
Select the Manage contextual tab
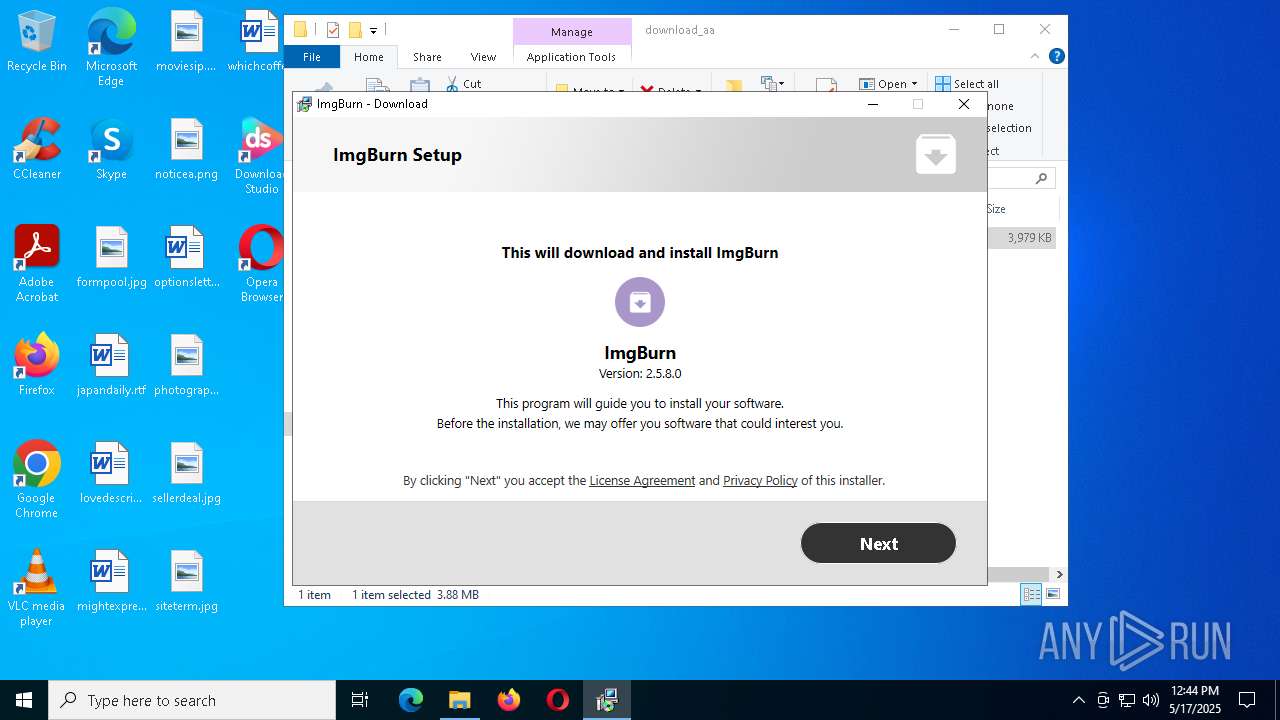point(572,32)
